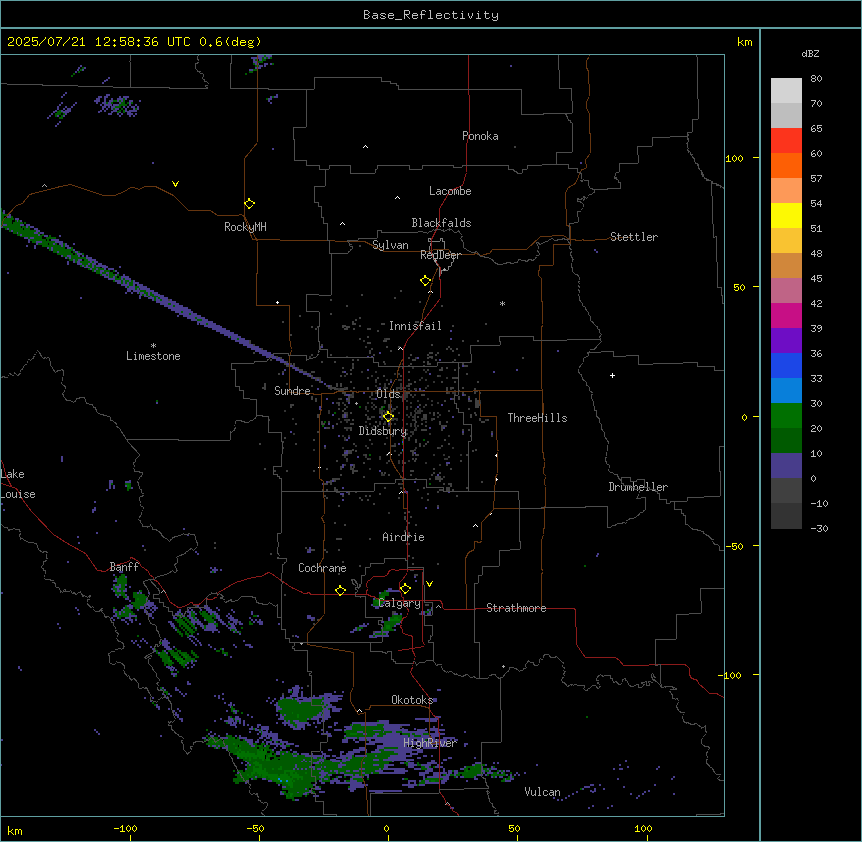The width and height of the screenshot is (862, 842).
Task: Click the -100 tick label on the bottom axis
Action: [125, 828]
